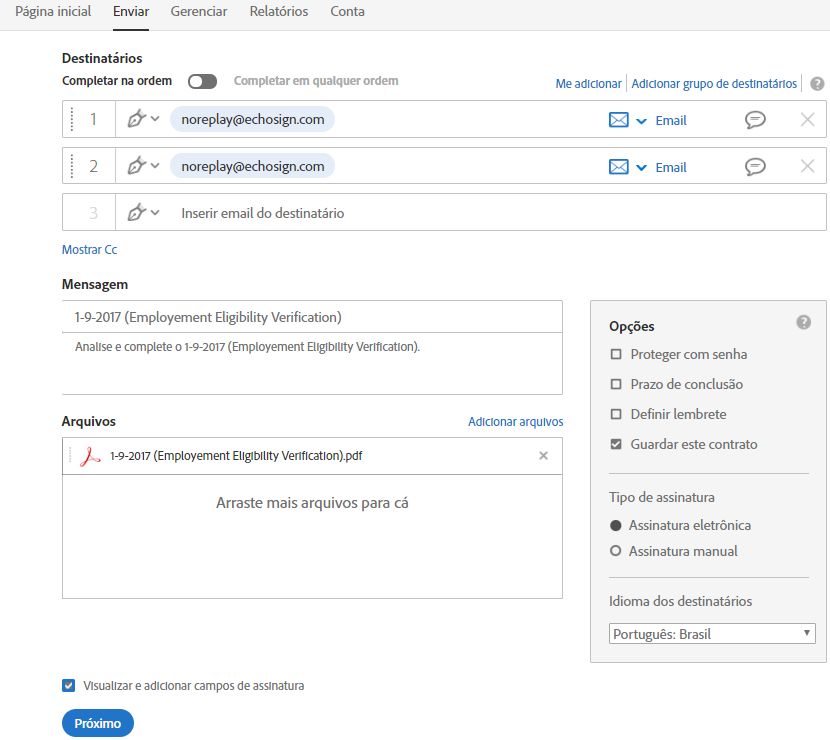830x740 pixels.
Task: Open private message icon for recipient 1
Action: [755, 120]
